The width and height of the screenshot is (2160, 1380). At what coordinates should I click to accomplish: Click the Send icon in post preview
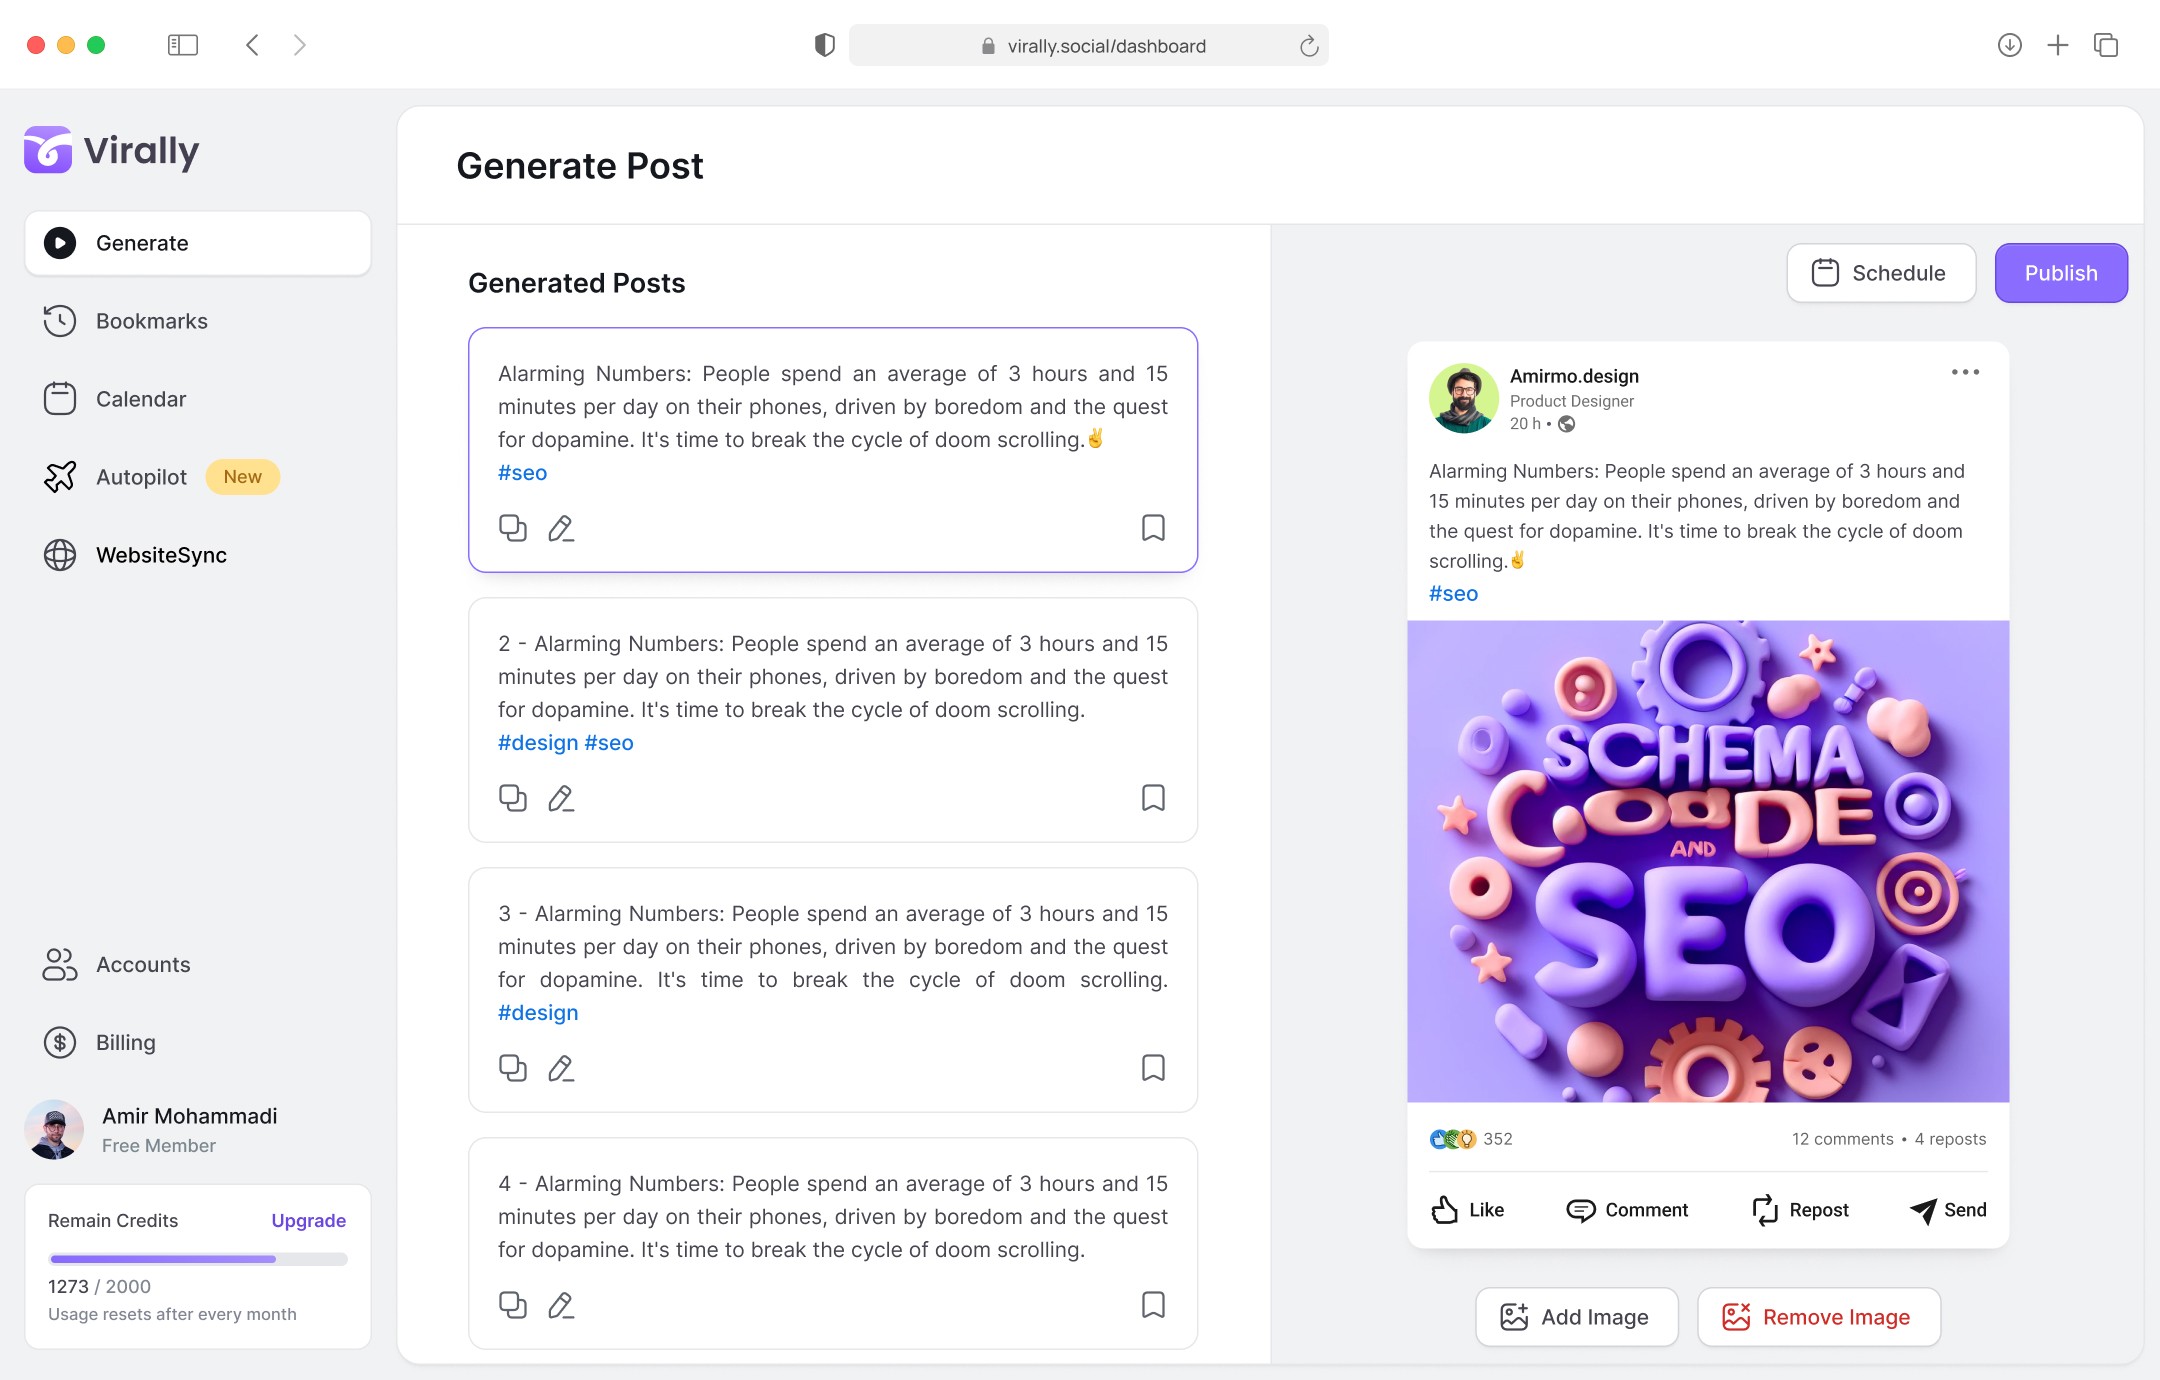click(x=1923, y=1210)
